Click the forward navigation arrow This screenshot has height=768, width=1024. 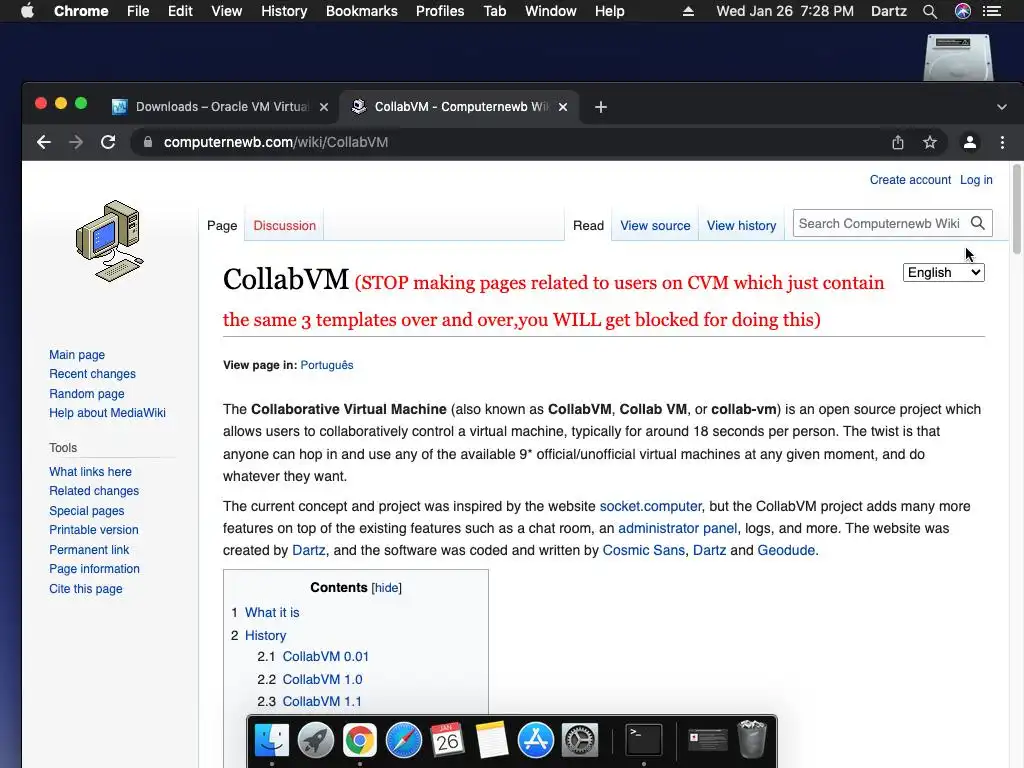[x=76, y=142]
